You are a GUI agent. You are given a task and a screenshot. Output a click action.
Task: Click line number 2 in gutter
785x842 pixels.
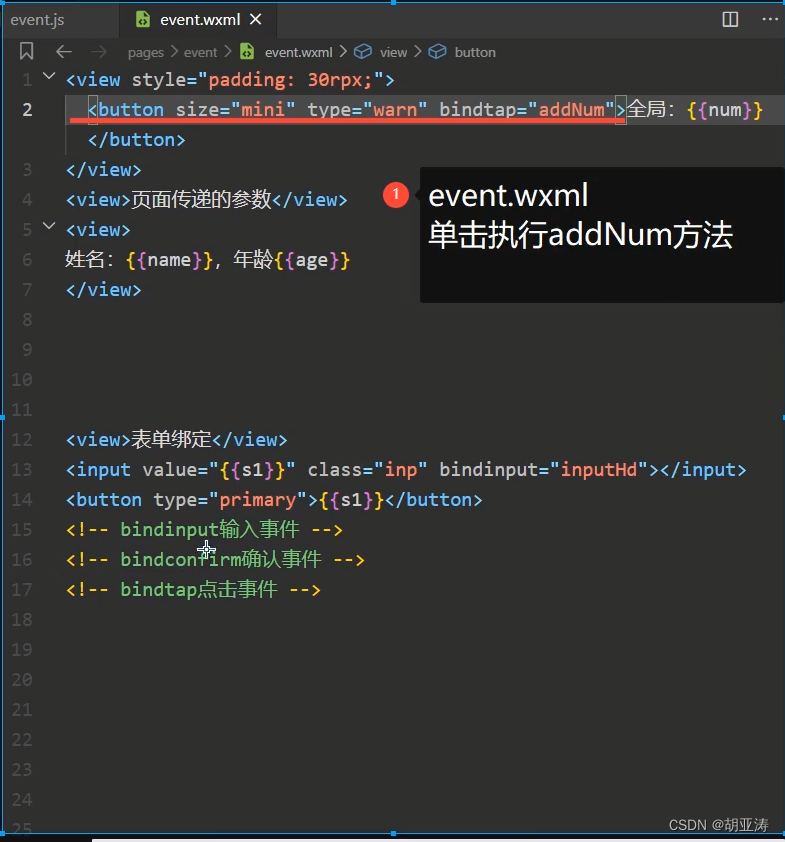point(27,110)
